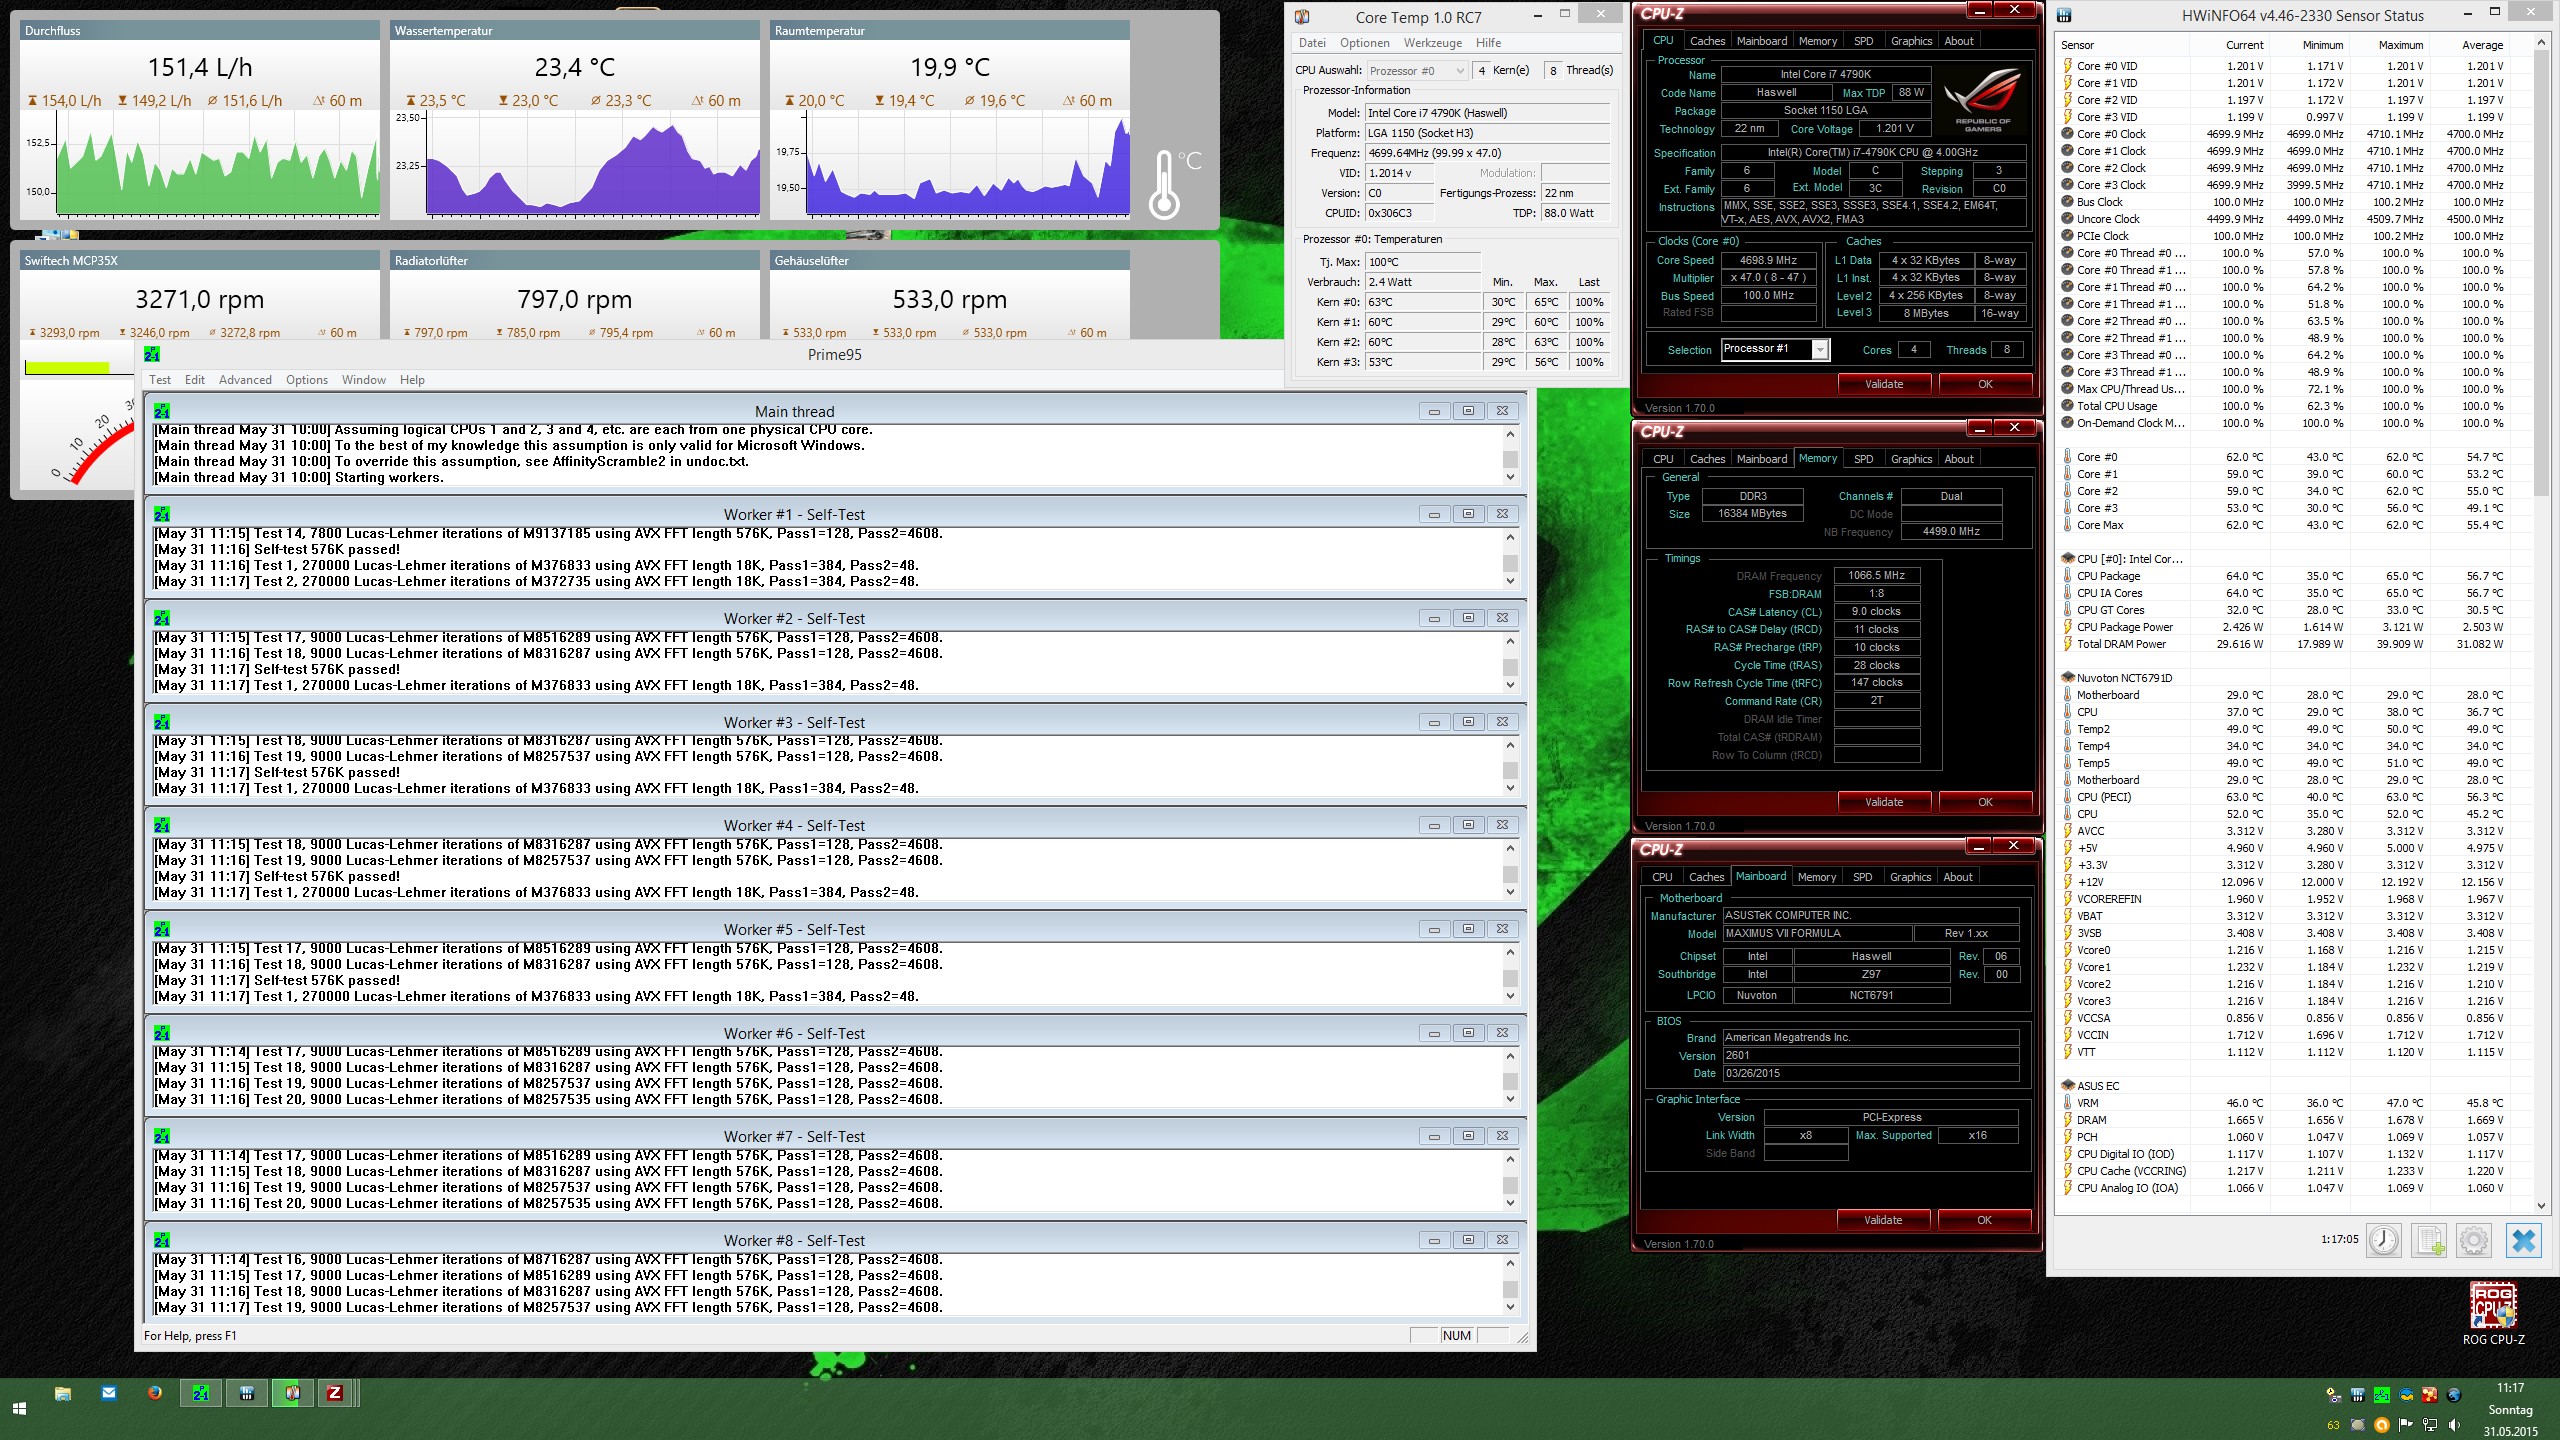Open the Hilfe menu in Core Temp

point(1488,43)
